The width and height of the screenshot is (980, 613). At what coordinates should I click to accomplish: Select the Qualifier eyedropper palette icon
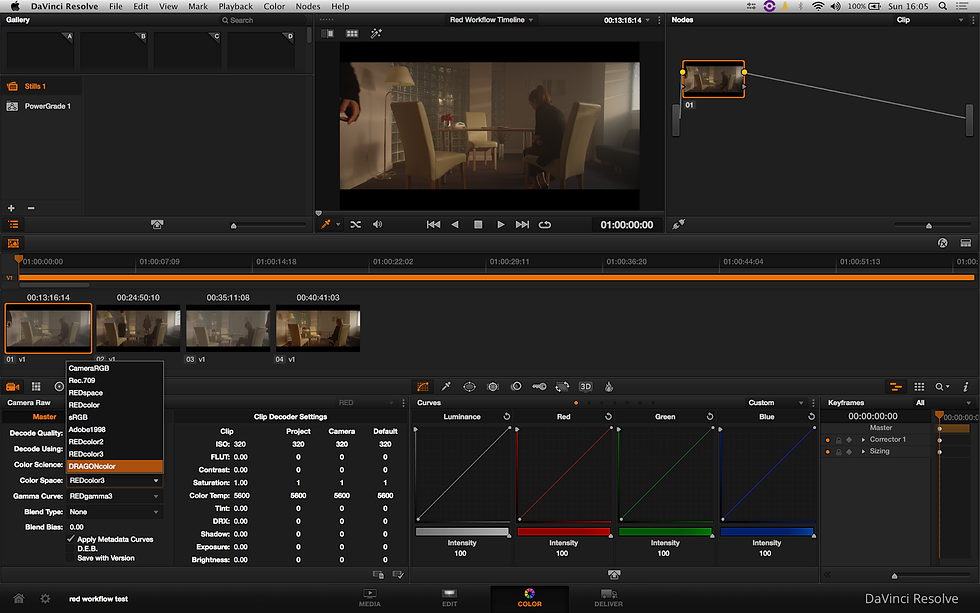click(446, 387)
